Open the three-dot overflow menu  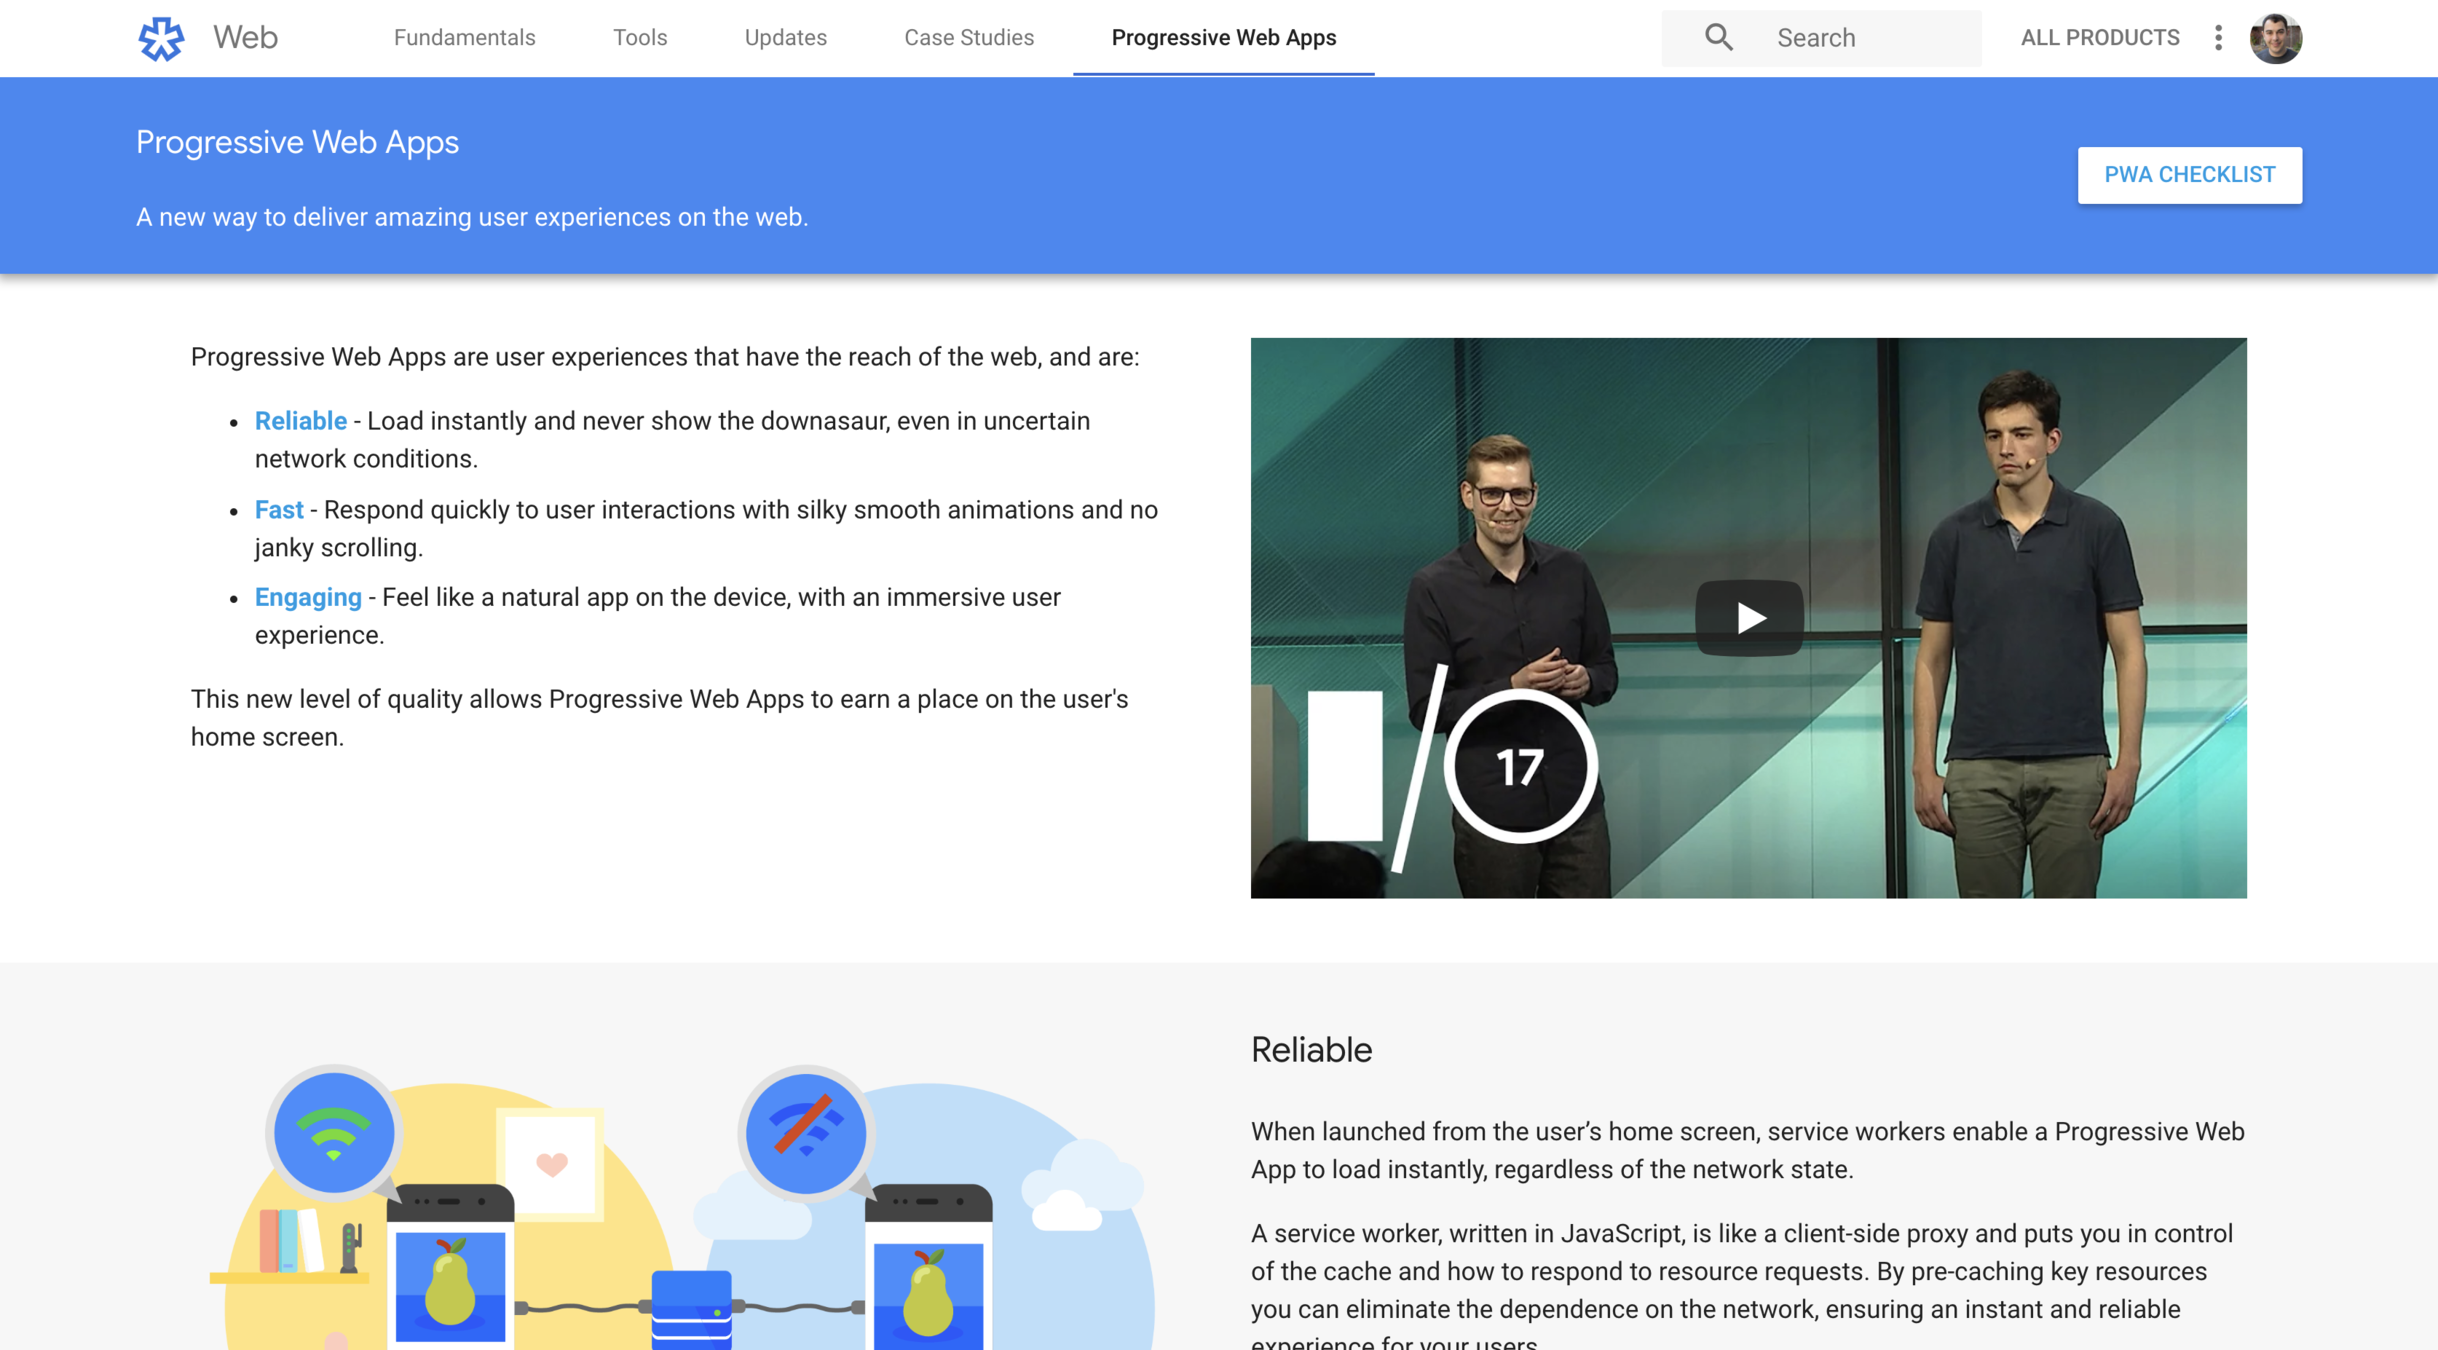2217,38
